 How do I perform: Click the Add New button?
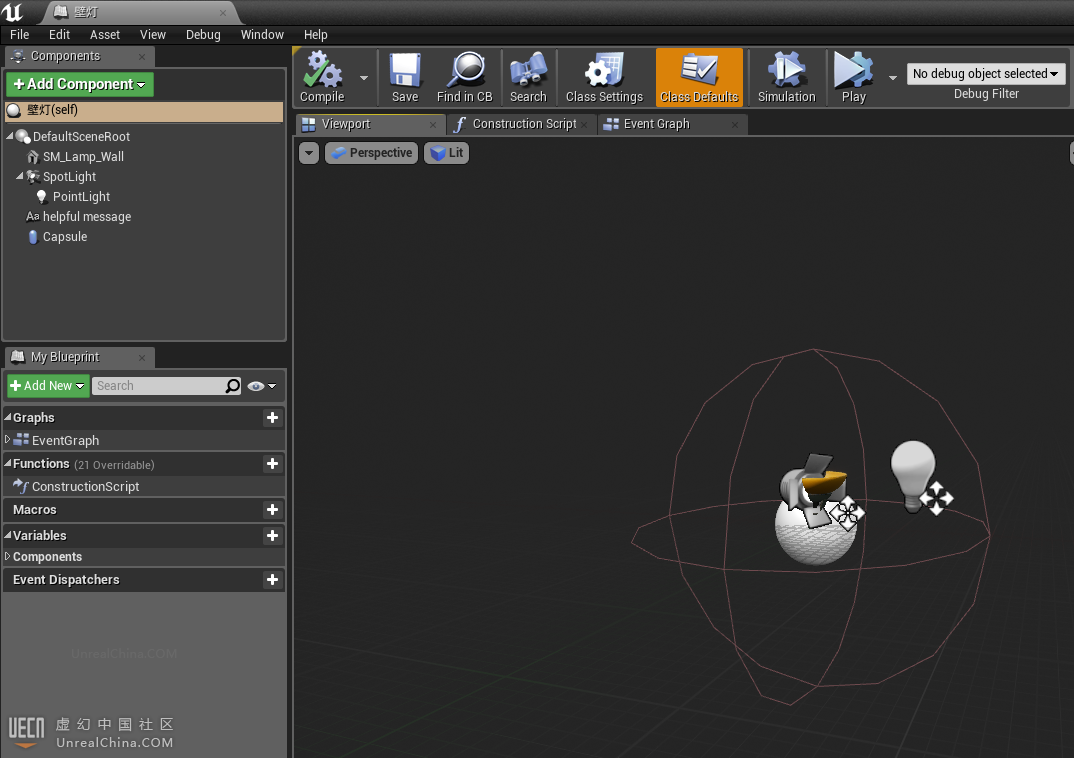coord(48,386)
